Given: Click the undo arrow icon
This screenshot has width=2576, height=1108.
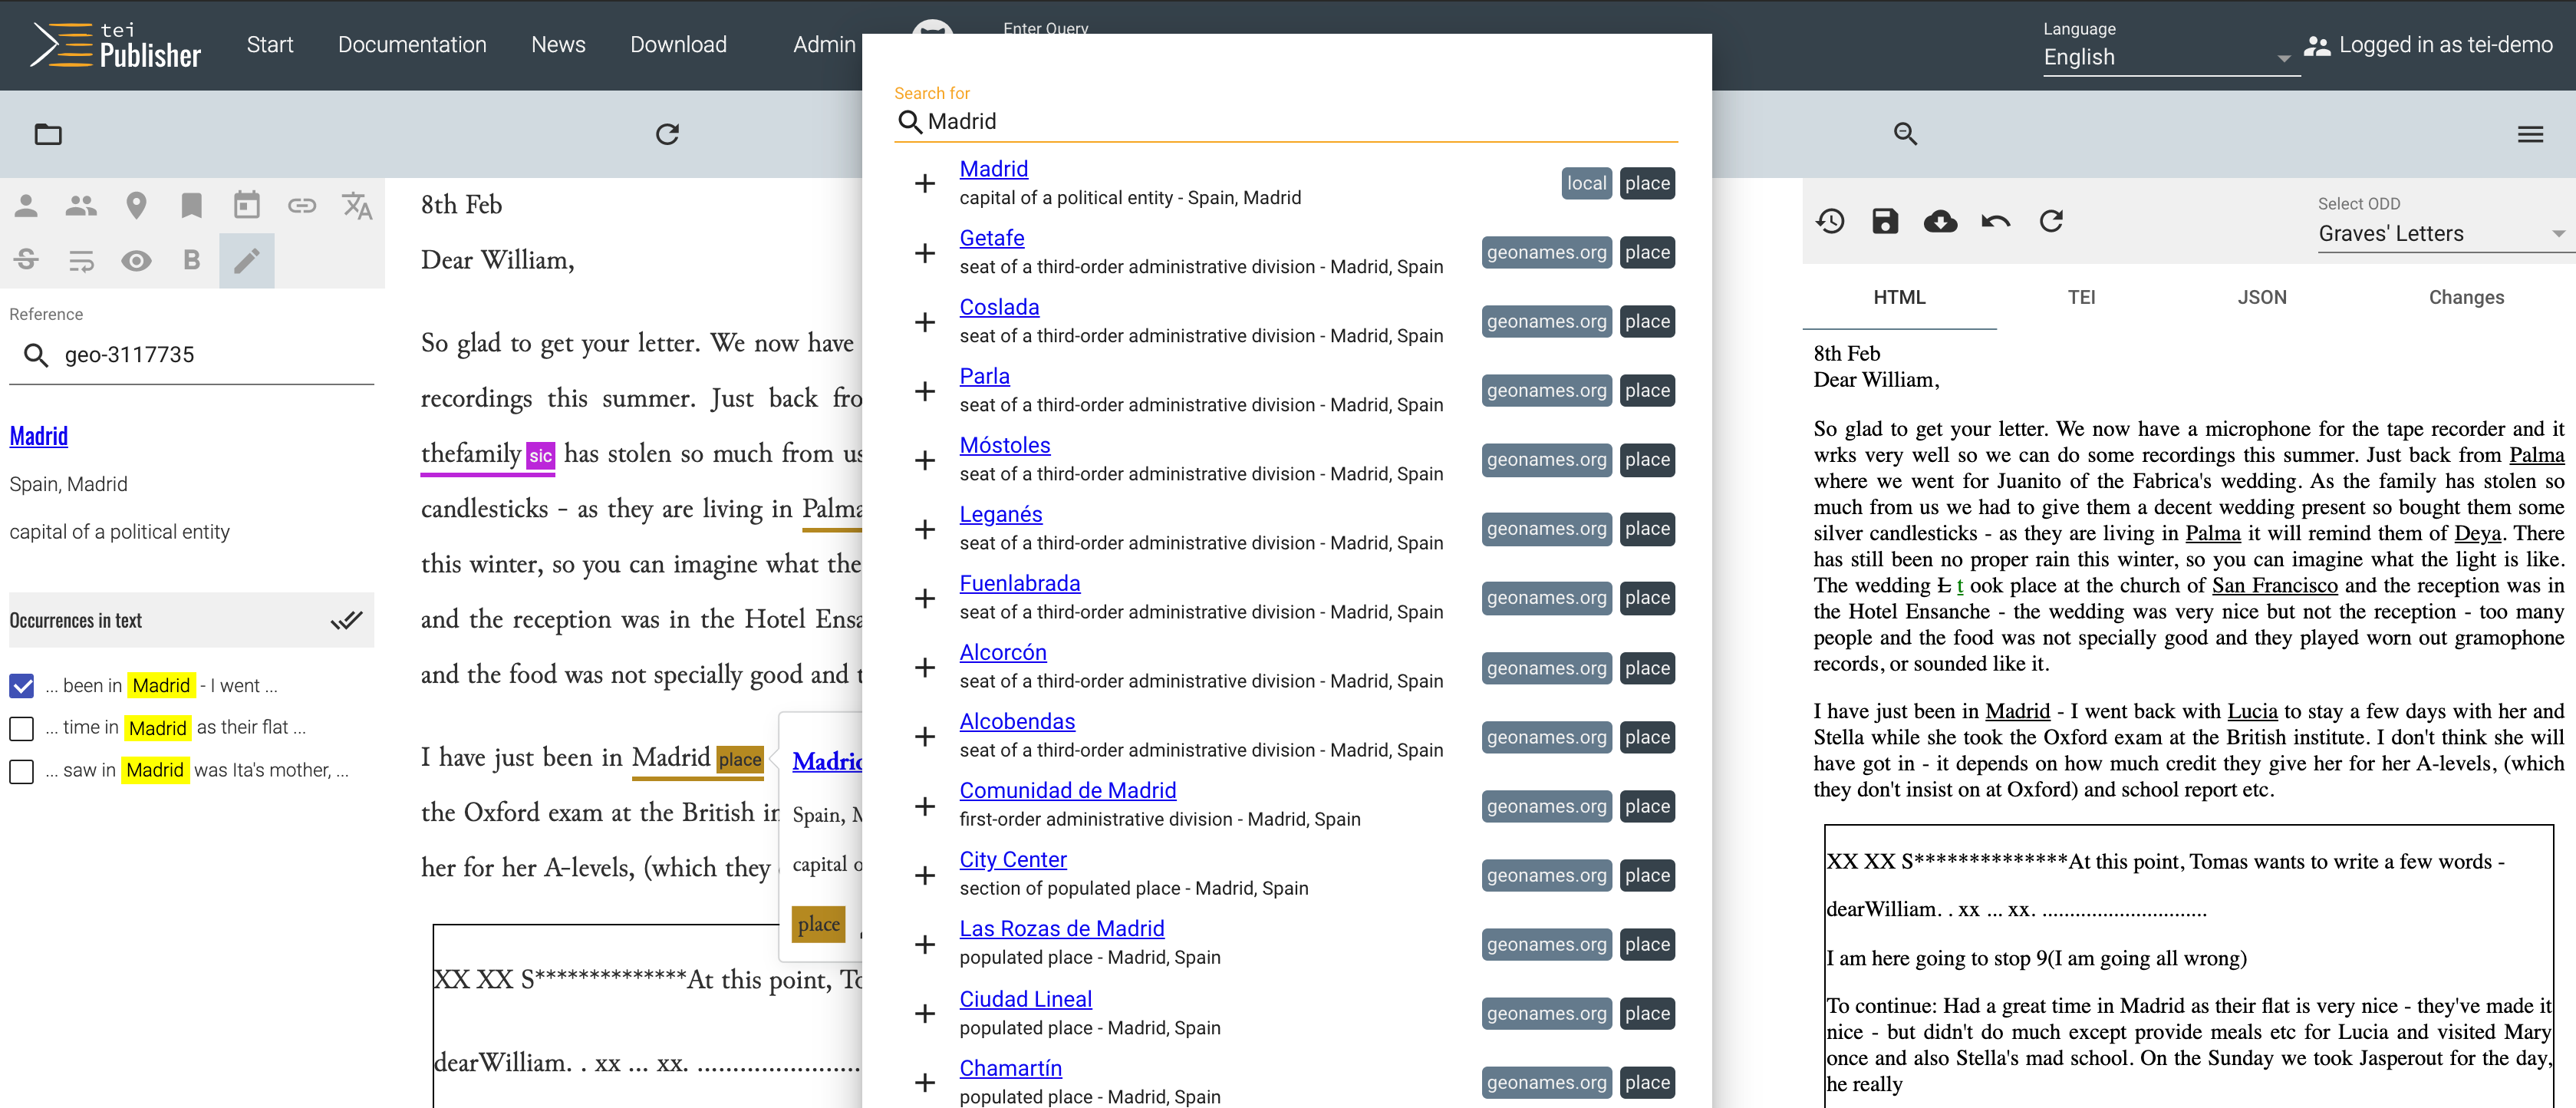Looking at the screenshot, I should pos(1995,221).
